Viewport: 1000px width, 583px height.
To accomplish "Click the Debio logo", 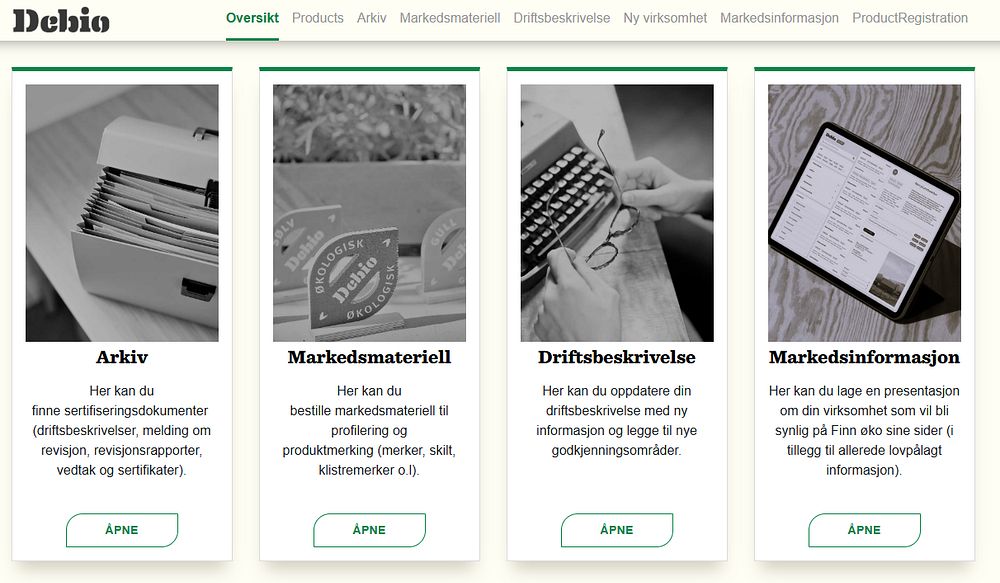I will [x=61, y=20].
